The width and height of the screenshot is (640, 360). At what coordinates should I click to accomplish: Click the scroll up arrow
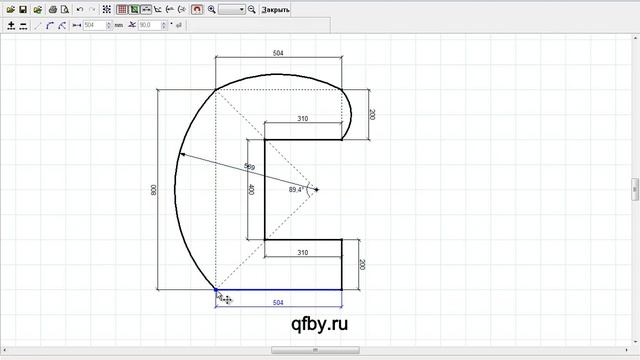point(635,38)
